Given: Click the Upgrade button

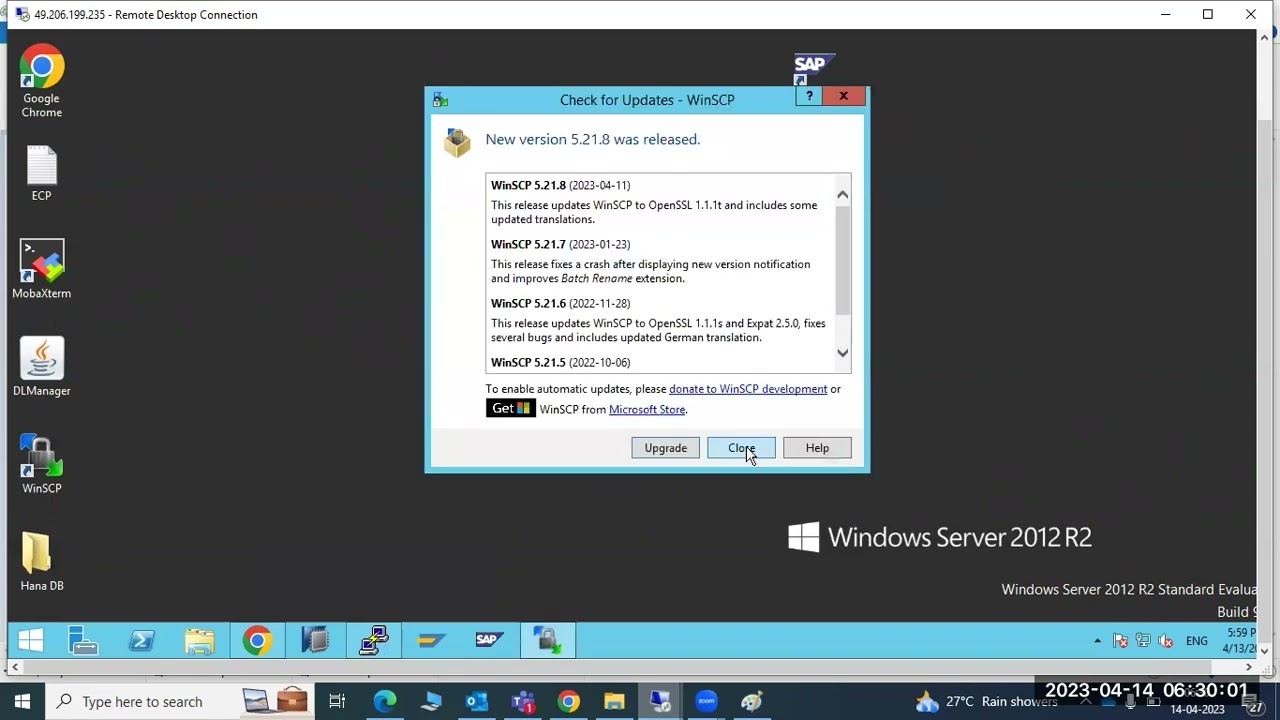Looking at the screenshot, I should coord(665,448).
